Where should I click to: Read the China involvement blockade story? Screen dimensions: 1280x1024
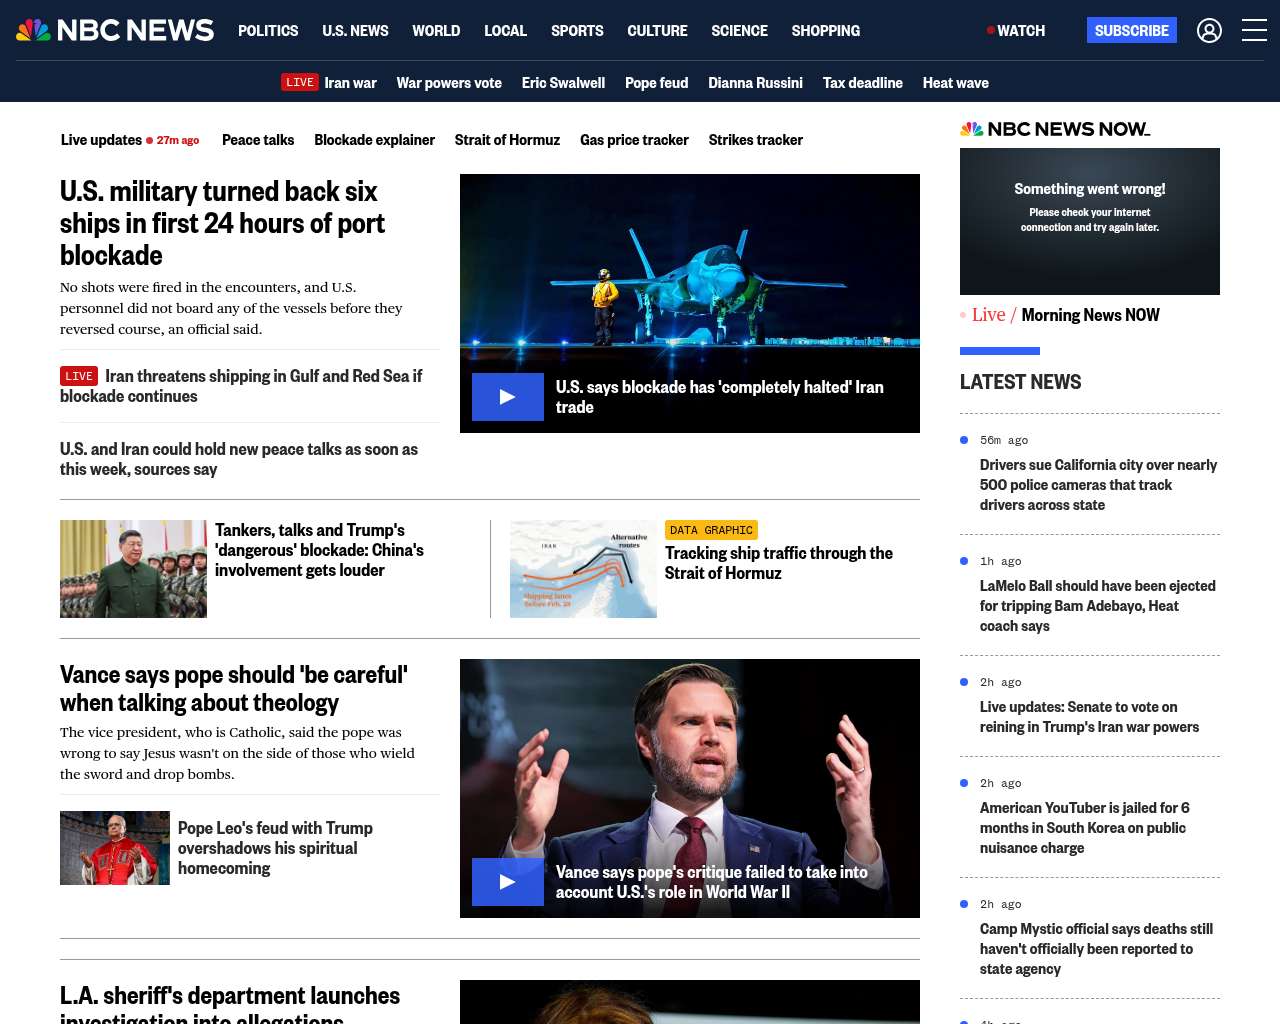pyautogui.click(x=319, y=550)
